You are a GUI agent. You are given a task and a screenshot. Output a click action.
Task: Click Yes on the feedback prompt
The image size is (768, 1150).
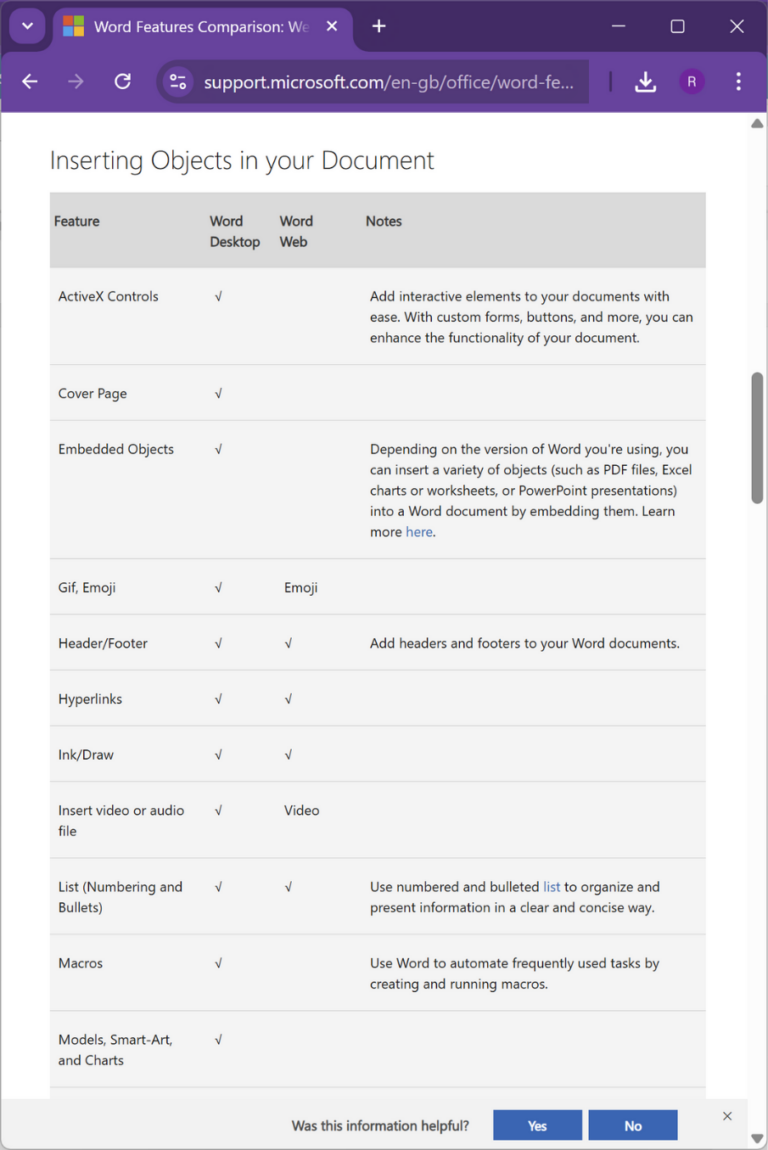537,1124
